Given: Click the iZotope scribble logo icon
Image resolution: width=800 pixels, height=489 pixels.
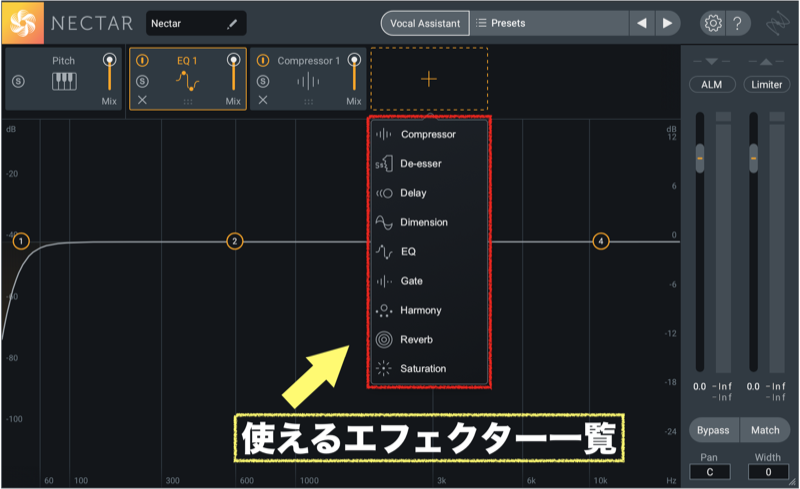Looking at the screenshot, I should 778,23.
